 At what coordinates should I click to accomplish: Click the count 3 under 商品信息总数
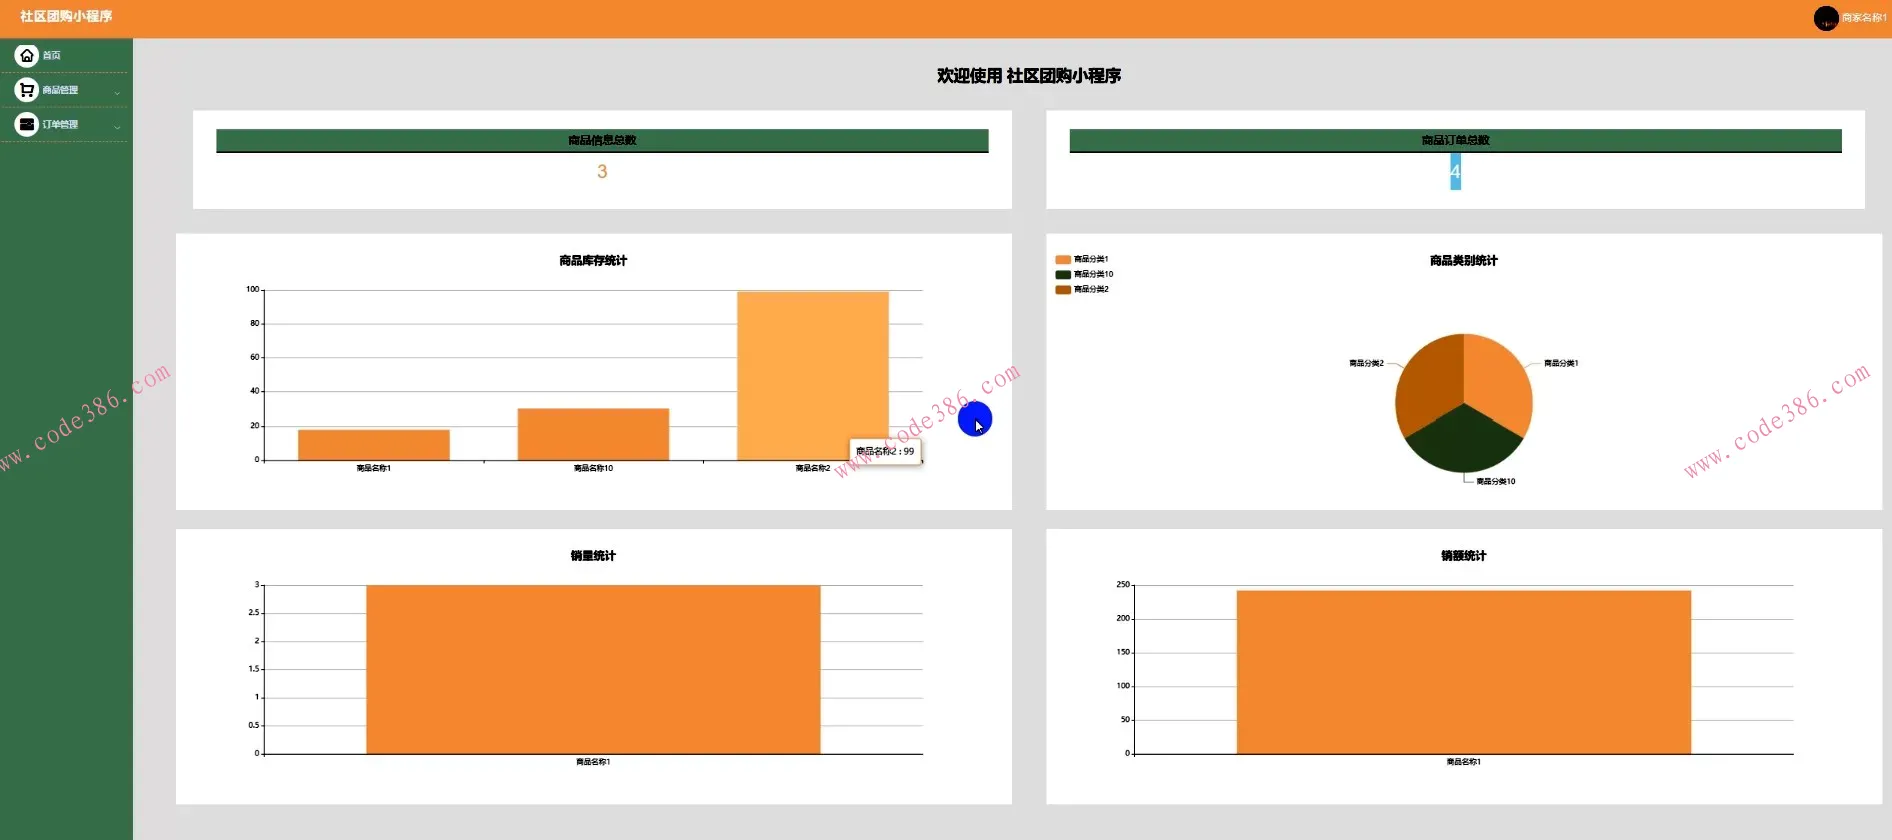(602, 172)
